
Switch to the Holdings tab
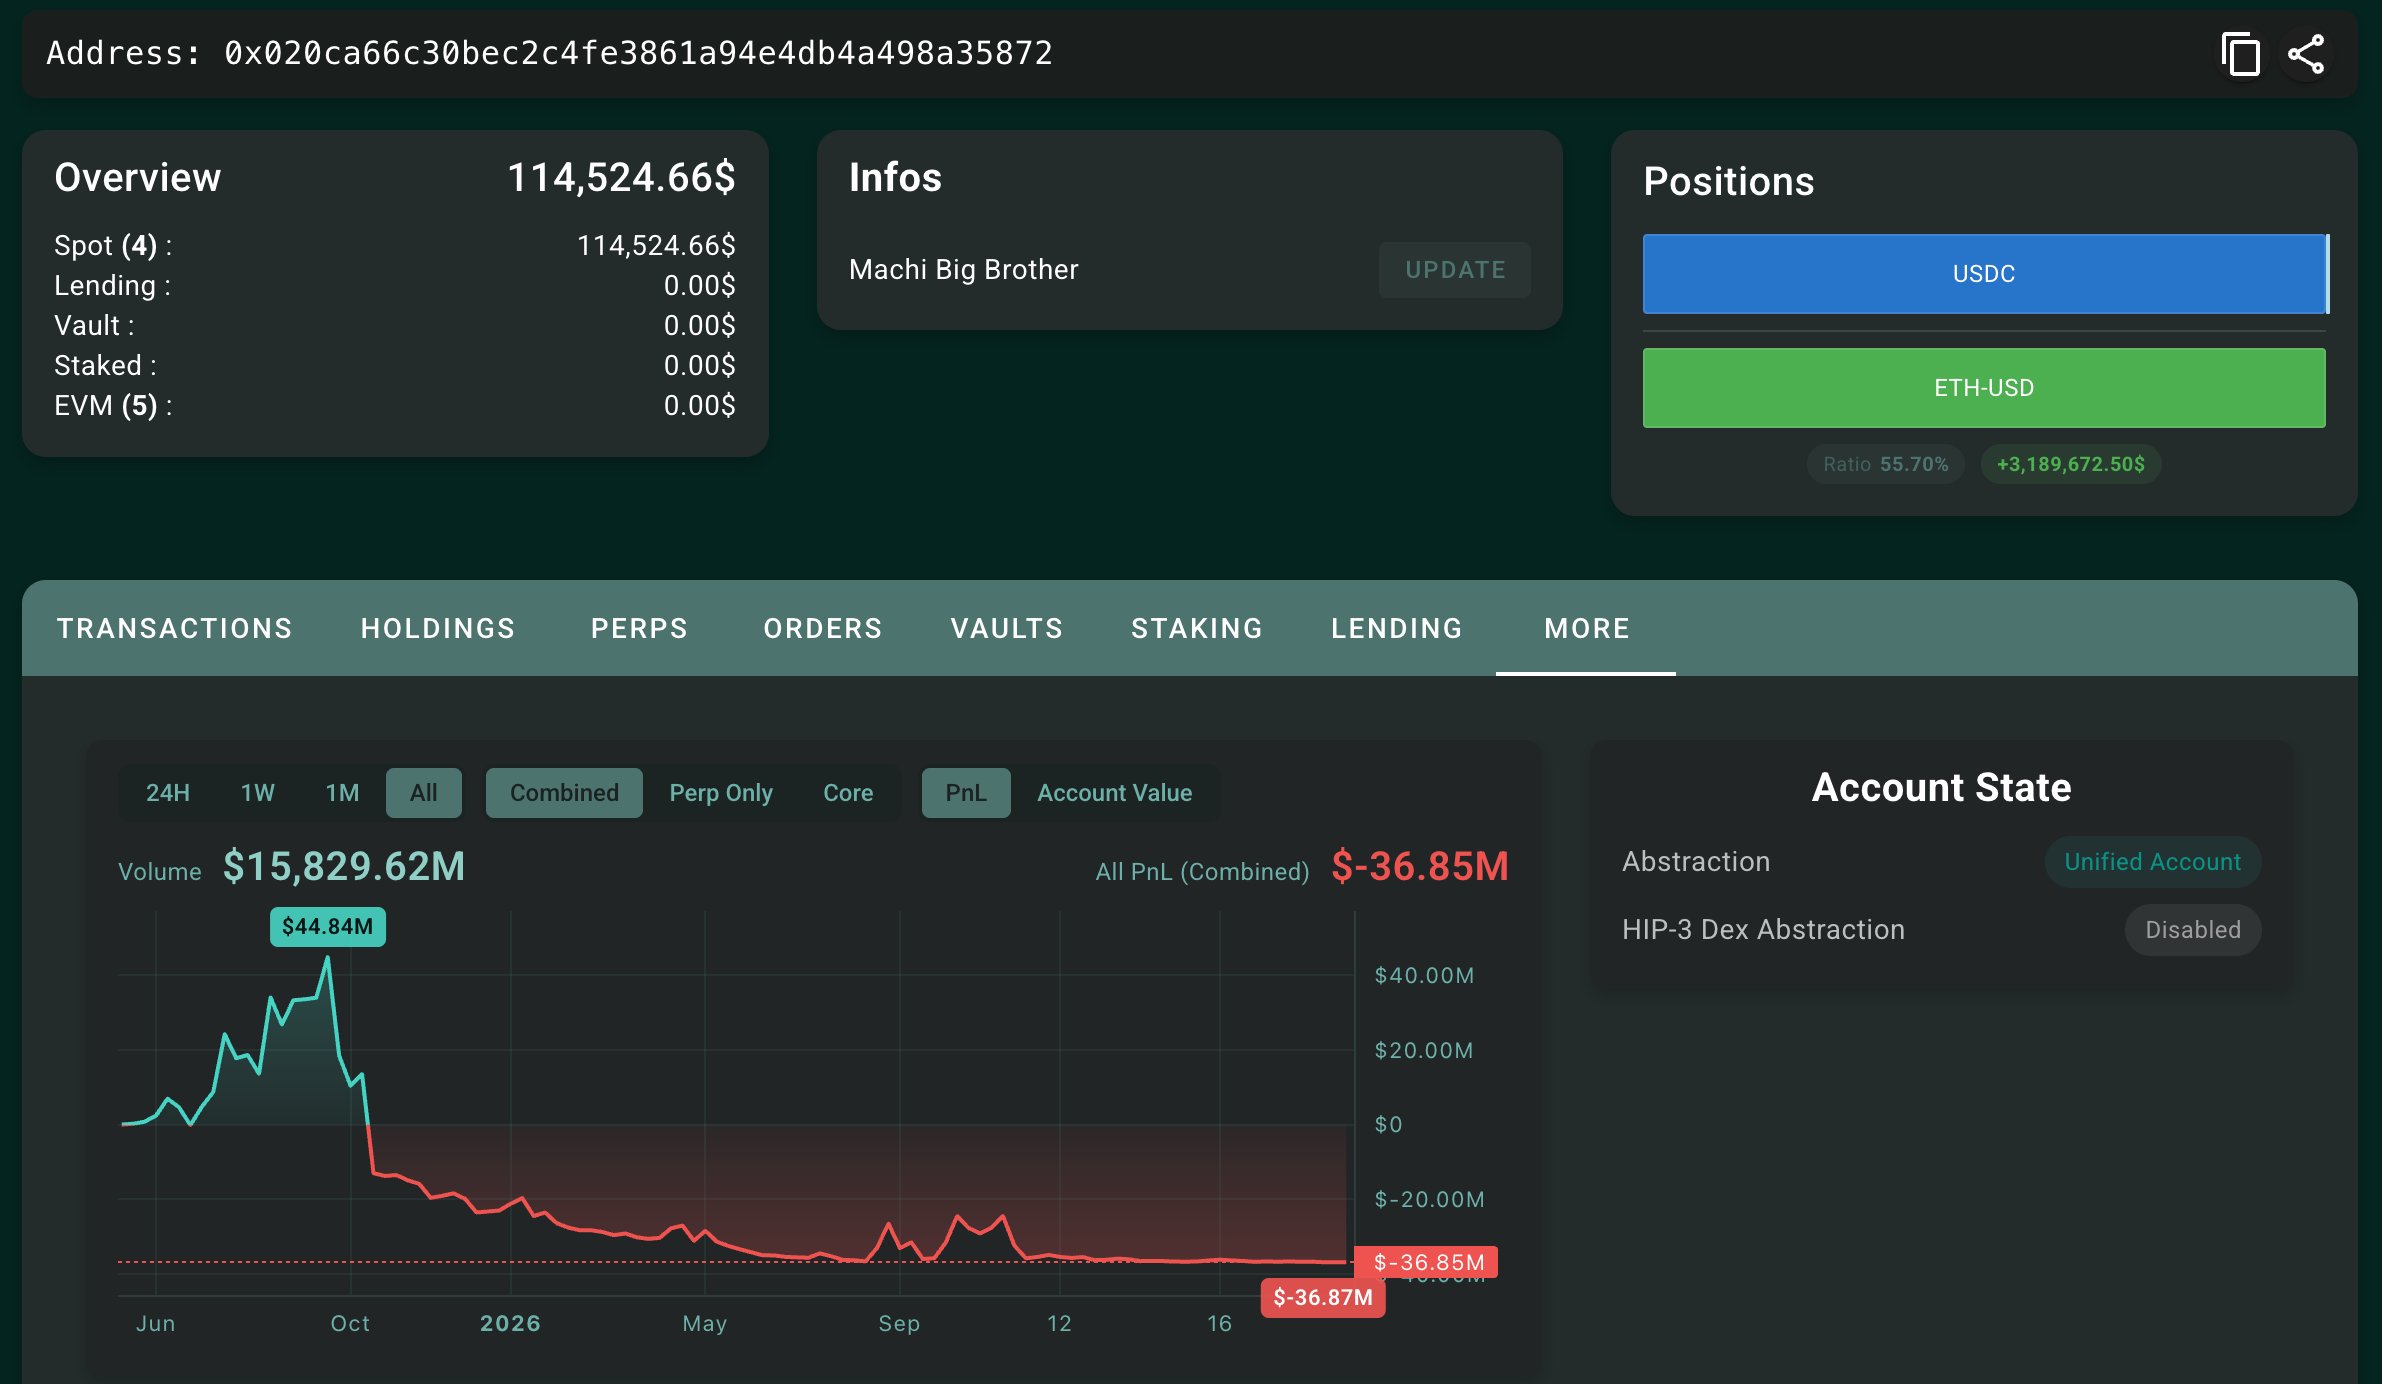pos(438,628)
